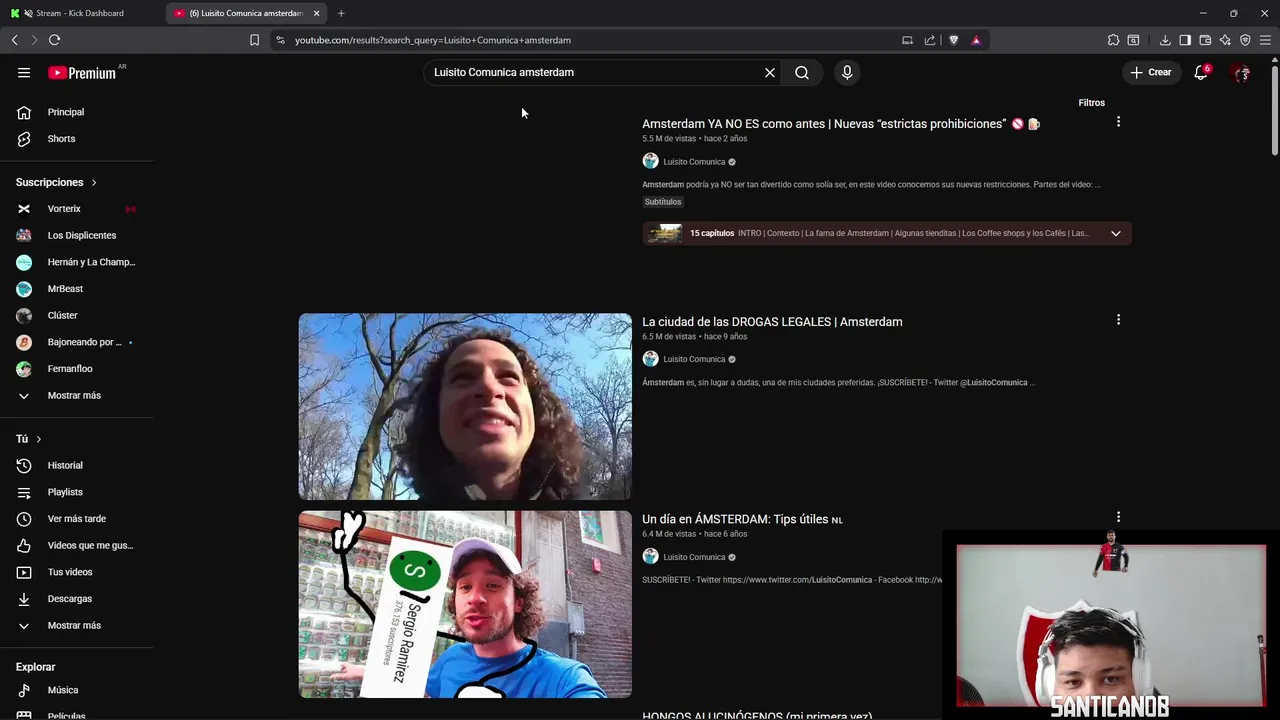Close the Luisito Comunica amsterdam tab
Image resolution: width=1280 pixels, height=720 pixels.
click(x=316, y=13)
